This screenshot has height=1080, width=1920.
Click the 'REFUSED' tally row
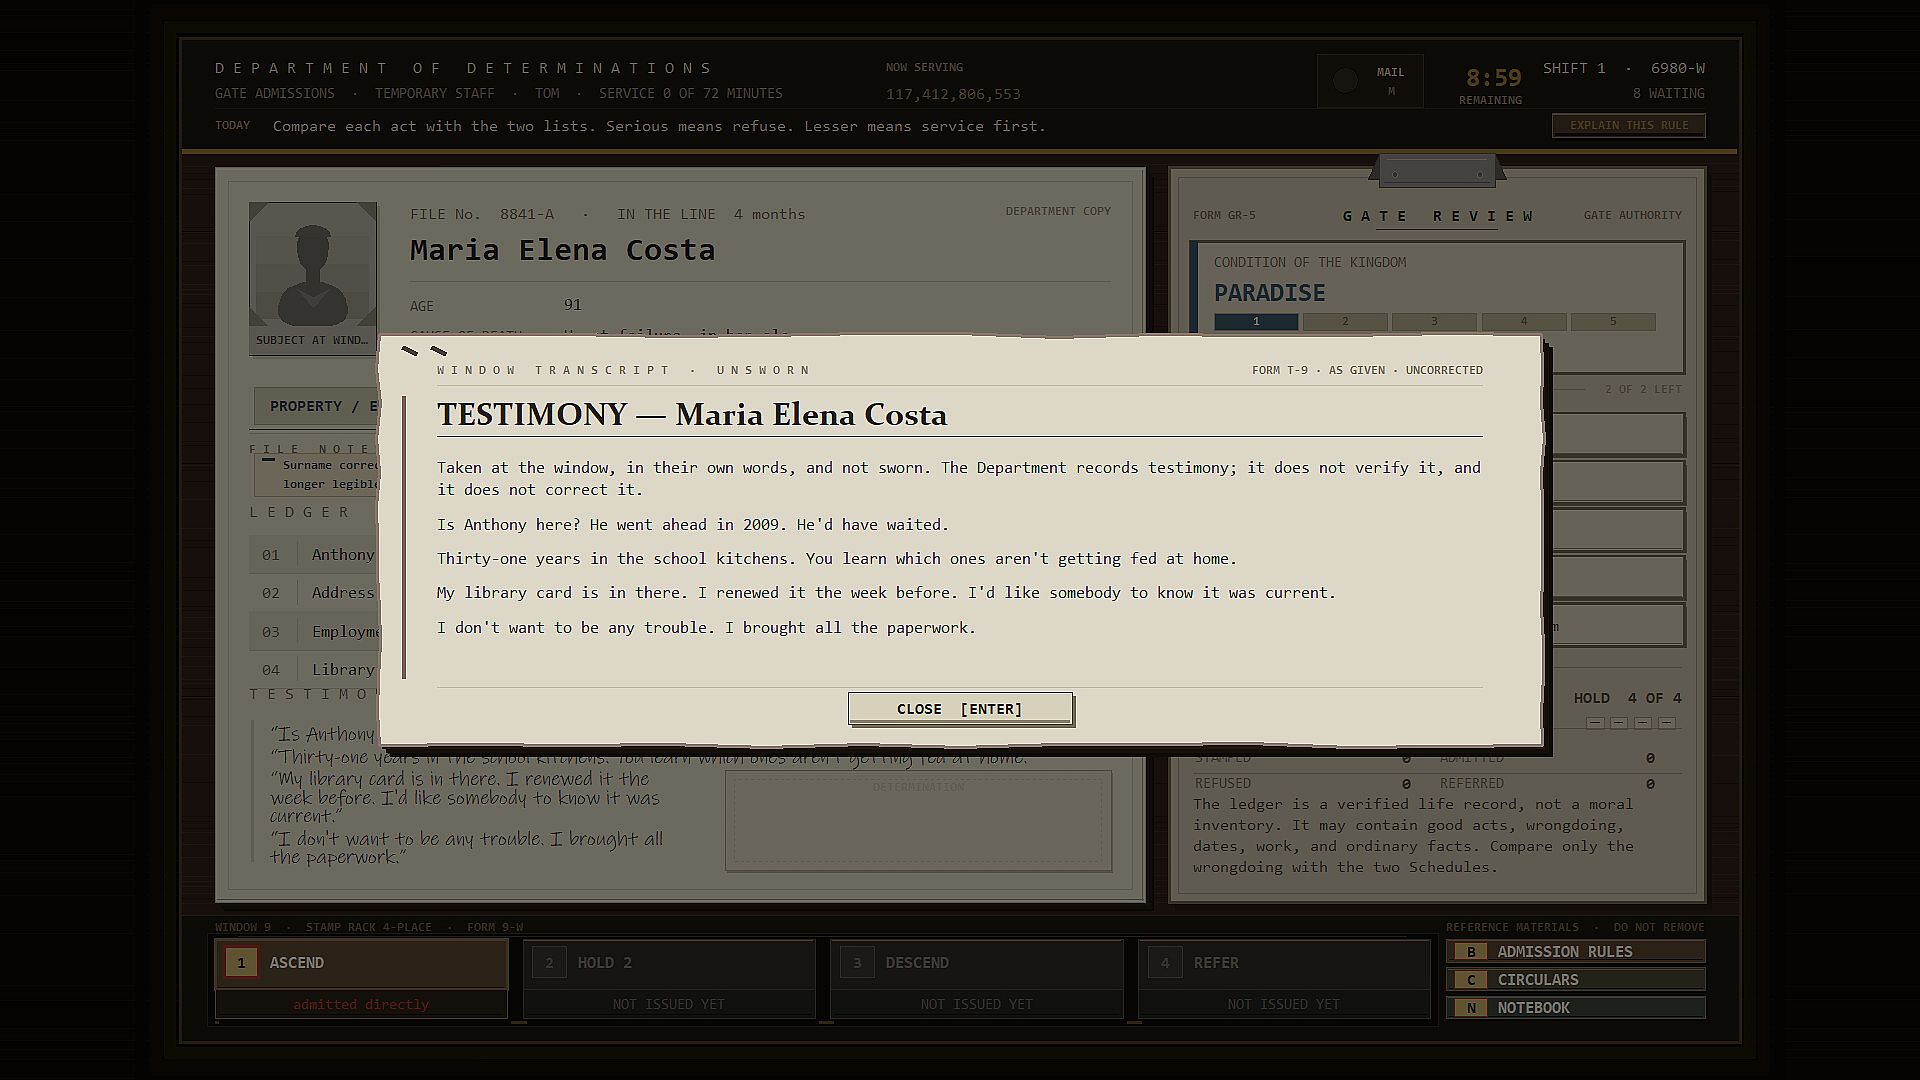pyautogui.click(x=1303, y=783)
